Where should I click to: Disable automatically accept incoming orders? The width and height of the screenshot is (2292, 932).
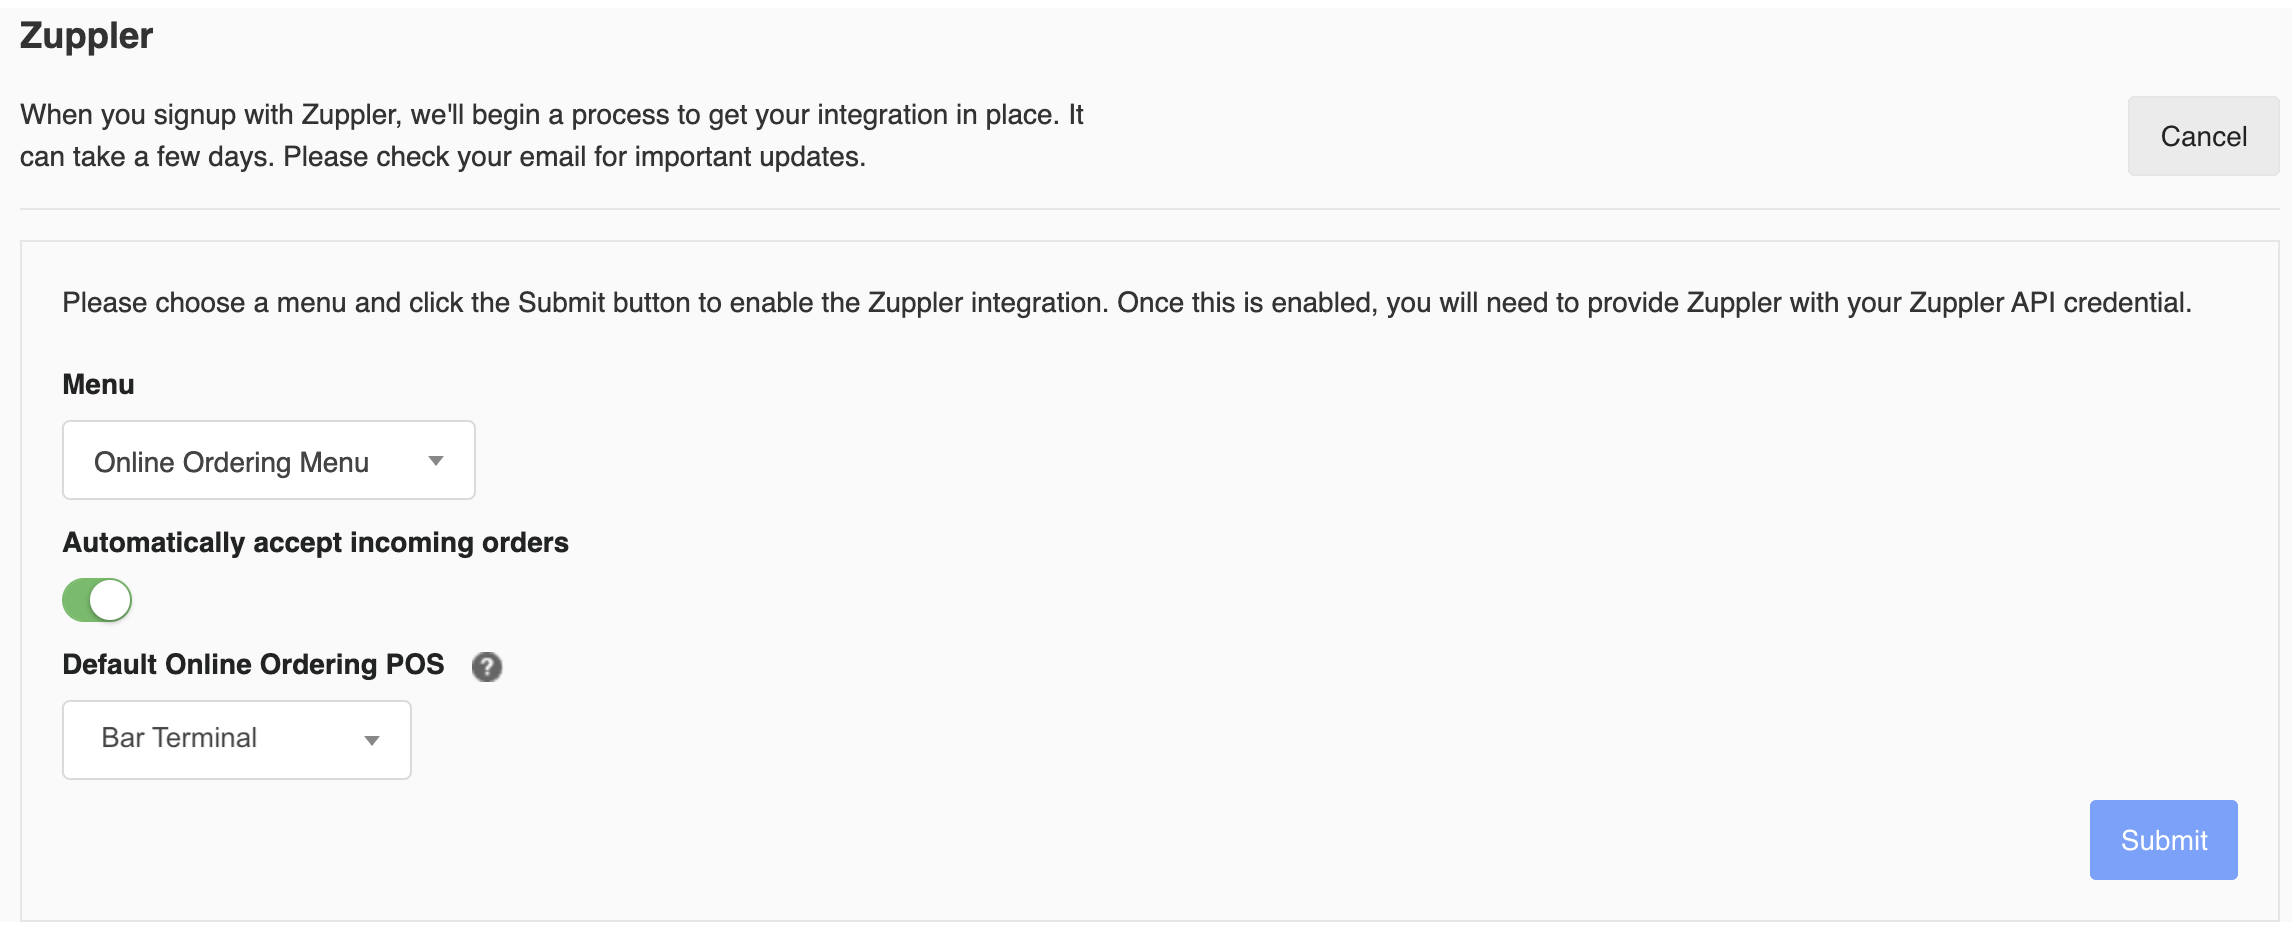tap(97, 600)
